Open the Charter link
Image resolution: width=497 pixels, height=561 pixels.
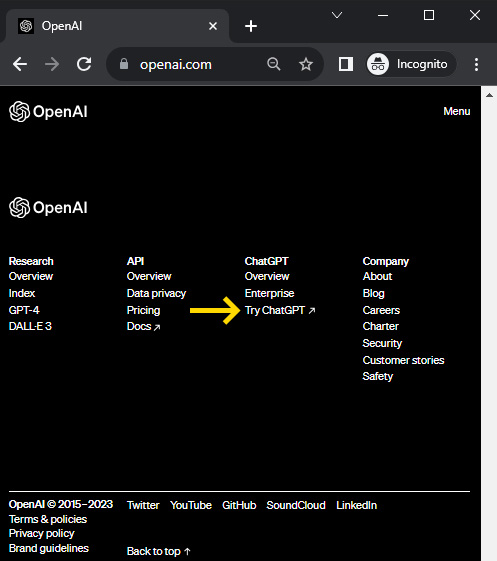pyautogui.click(x=380, y=326)
